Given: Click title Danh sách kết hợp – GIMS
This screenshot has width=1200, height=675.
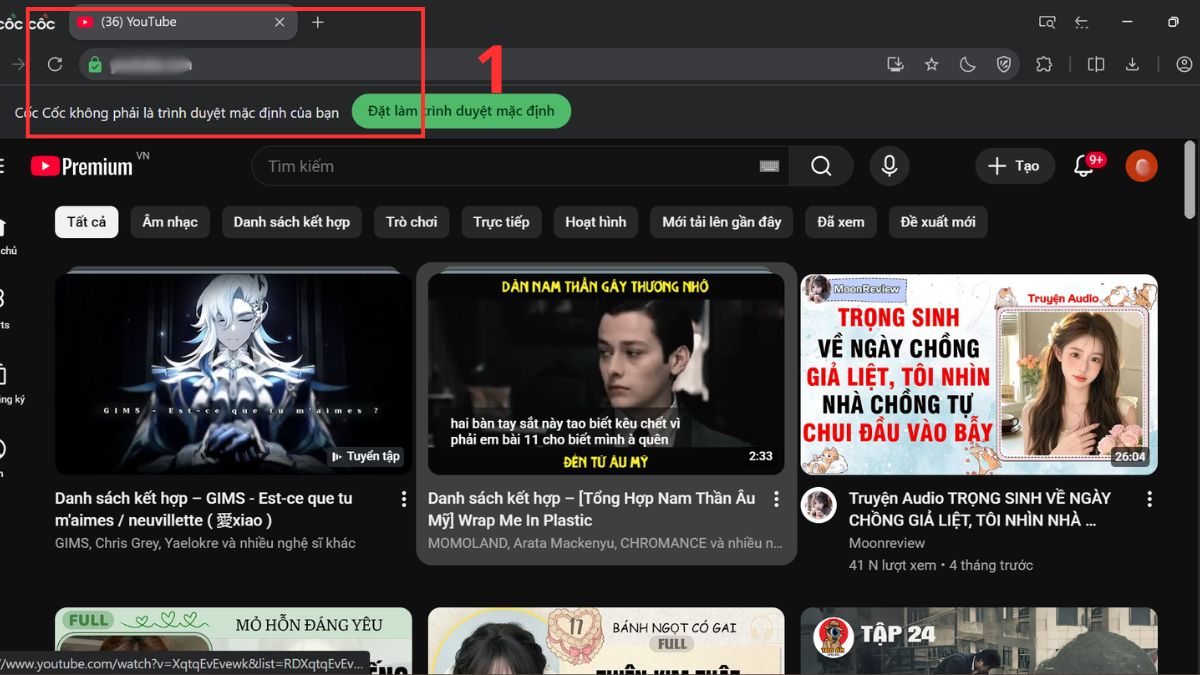Looking at the screenshot, I should (204, 509).
